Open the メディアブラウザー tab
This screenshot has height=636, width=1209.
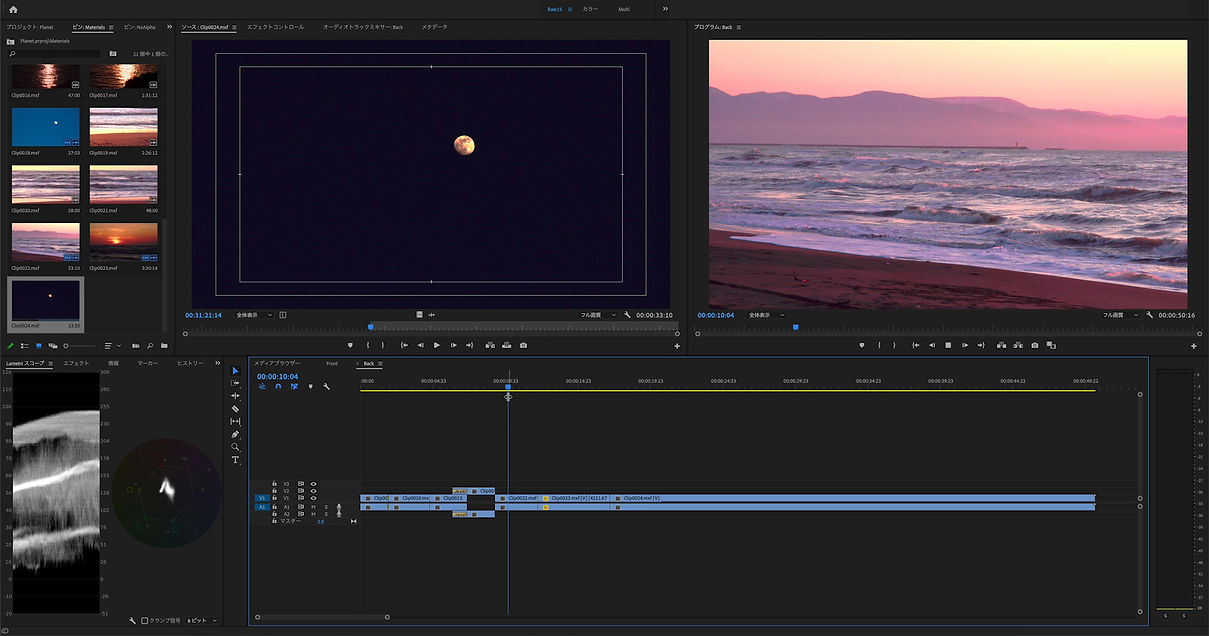pyautogui.click(x=277, y=363)
